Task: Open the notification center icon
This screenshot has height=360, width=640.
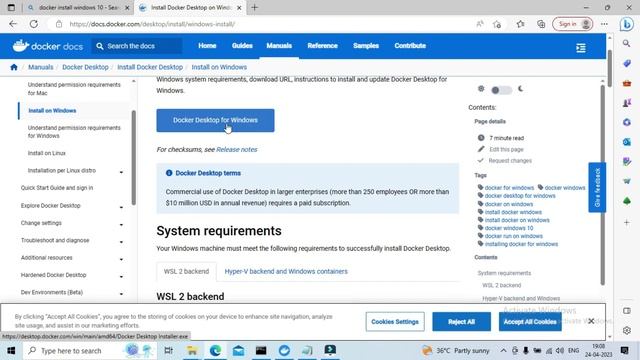Action: (x=624, y=351)
